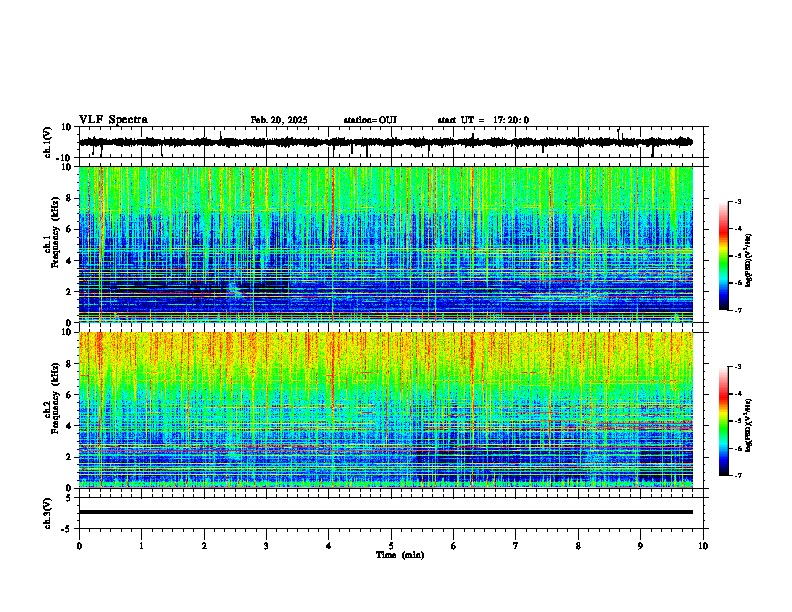Click the 'ch.1(V)' waveform axis label

48,142
